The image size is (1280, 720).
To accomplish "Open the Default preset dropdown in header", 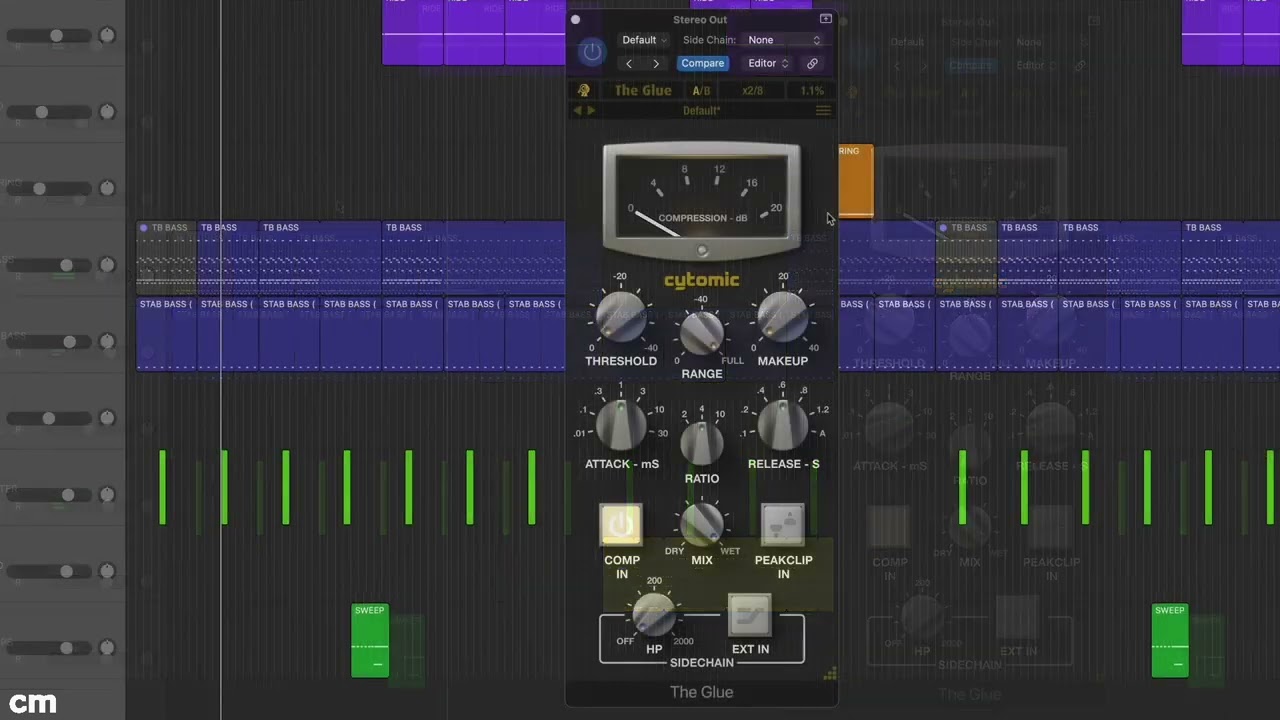I will tap(645, 40).
